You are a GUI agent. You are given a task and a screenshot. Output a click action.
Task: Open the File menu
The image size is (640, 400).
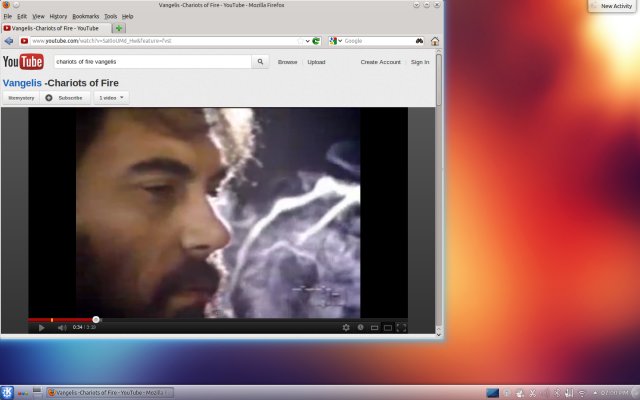tap(8, 16)
